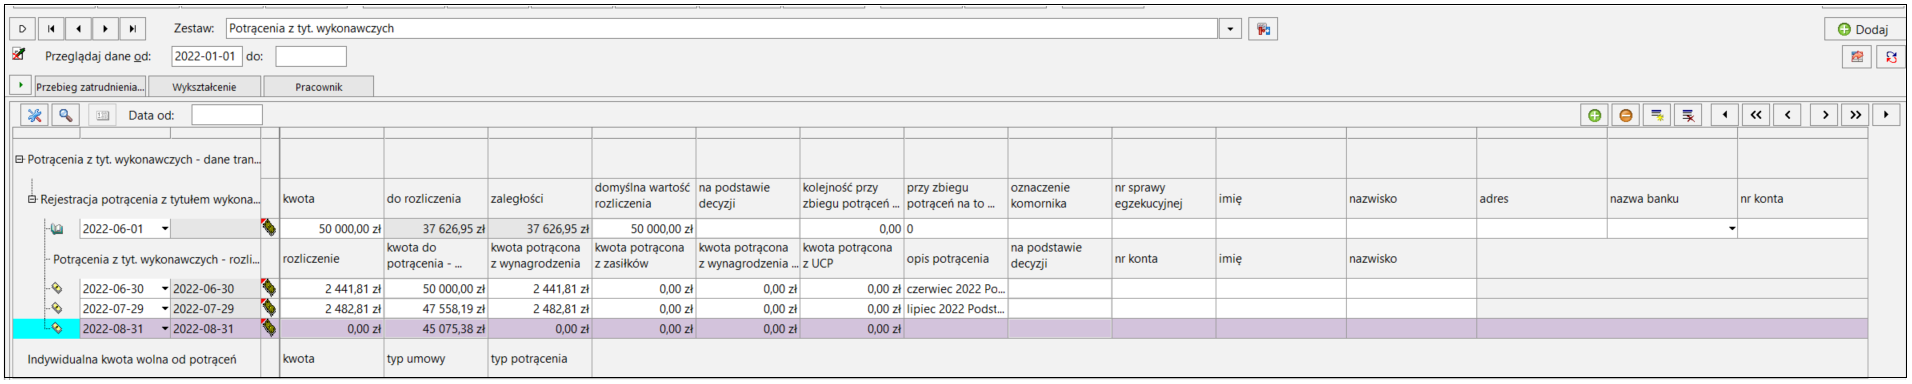Select the rozliczenie cell '2 441,81 zł'
Viewport: 1912px width, 384px height.
(332, 289)
